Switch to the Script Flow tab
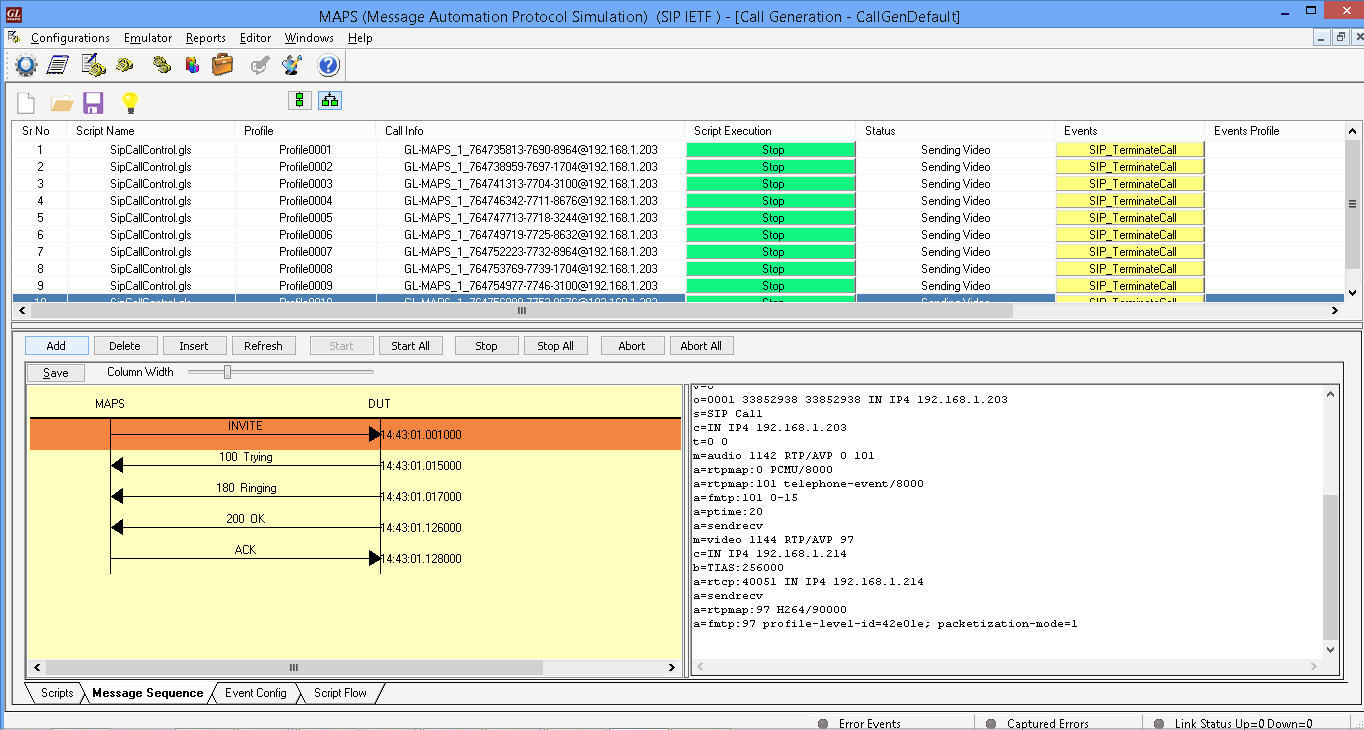 [340, 693]
